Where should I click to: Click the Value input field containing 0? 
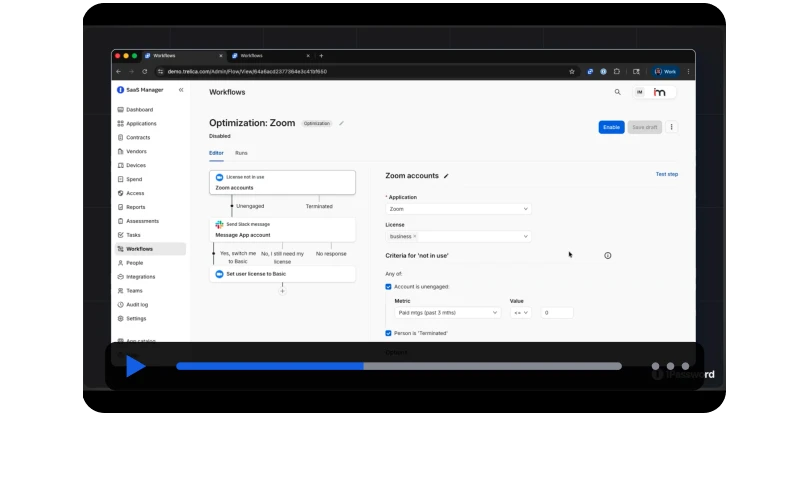pyautogui.click(x=557, y=313)
